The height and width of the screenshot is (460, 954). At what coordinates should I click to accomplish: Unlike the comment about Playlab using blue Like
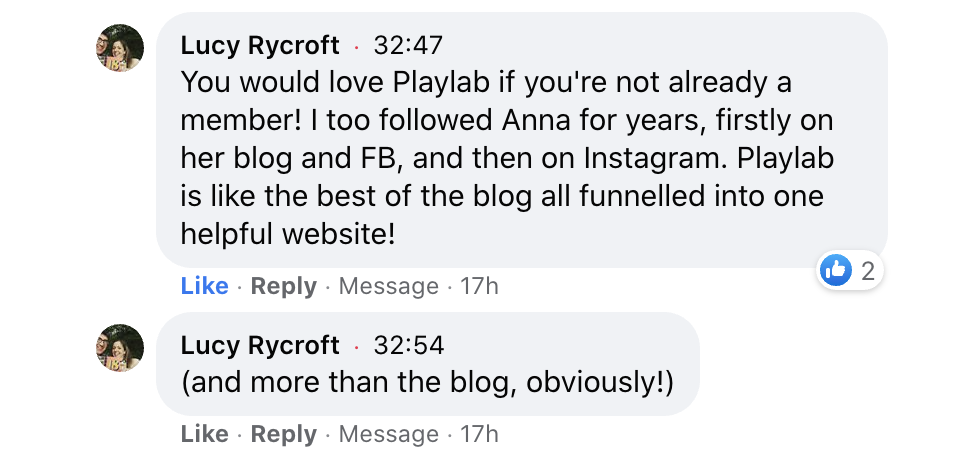[204, 286]
